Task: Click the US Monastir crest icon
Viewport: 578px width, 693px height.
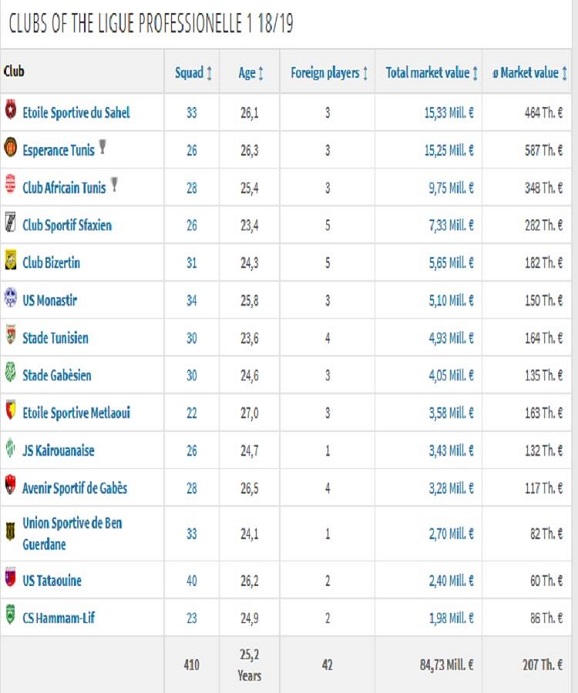Action: point(11,297)
